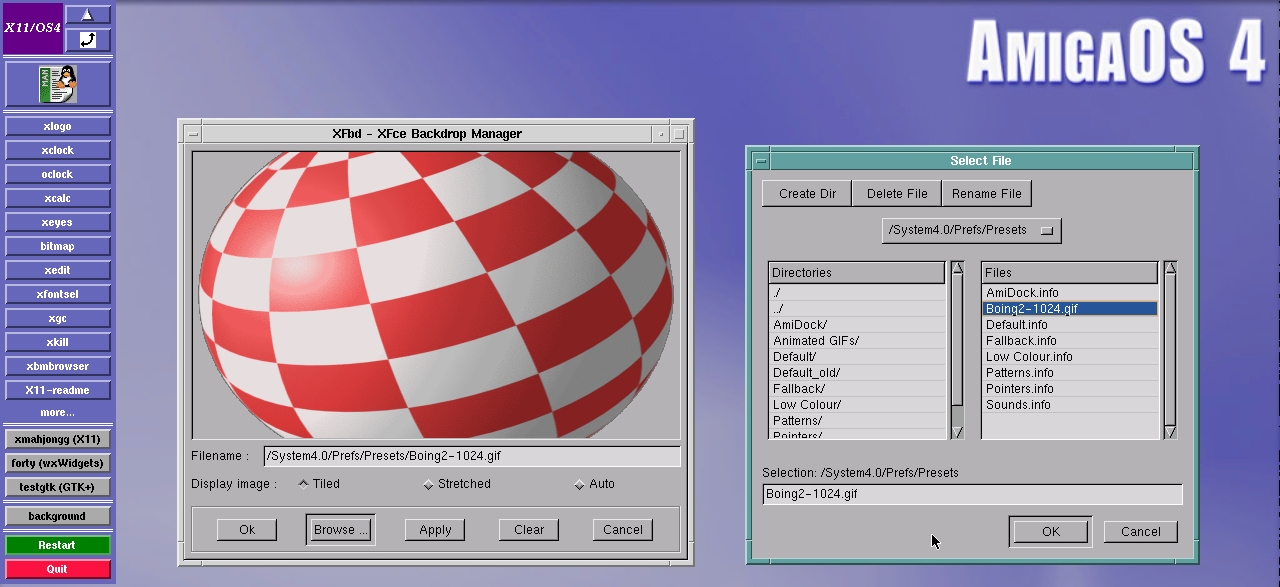The image size is (1280, 587).
Task: Click the Filename field in Backdrop Manager
Action: (472, 456)
